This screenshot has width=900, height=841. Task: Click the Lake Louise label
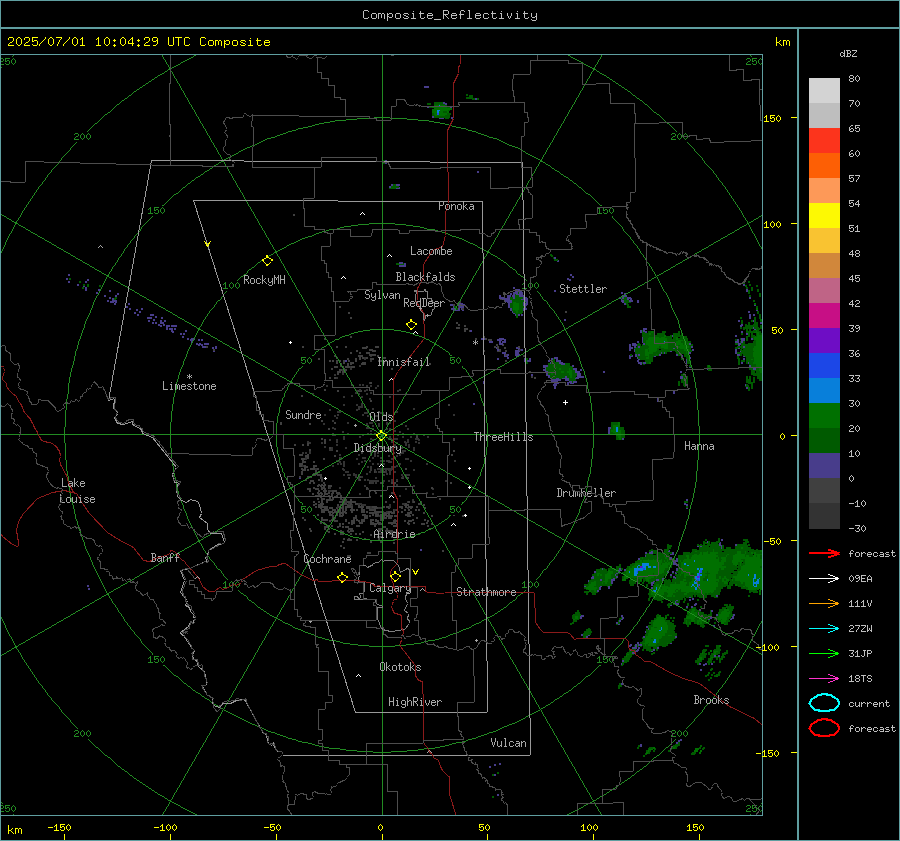click(77, 491)
